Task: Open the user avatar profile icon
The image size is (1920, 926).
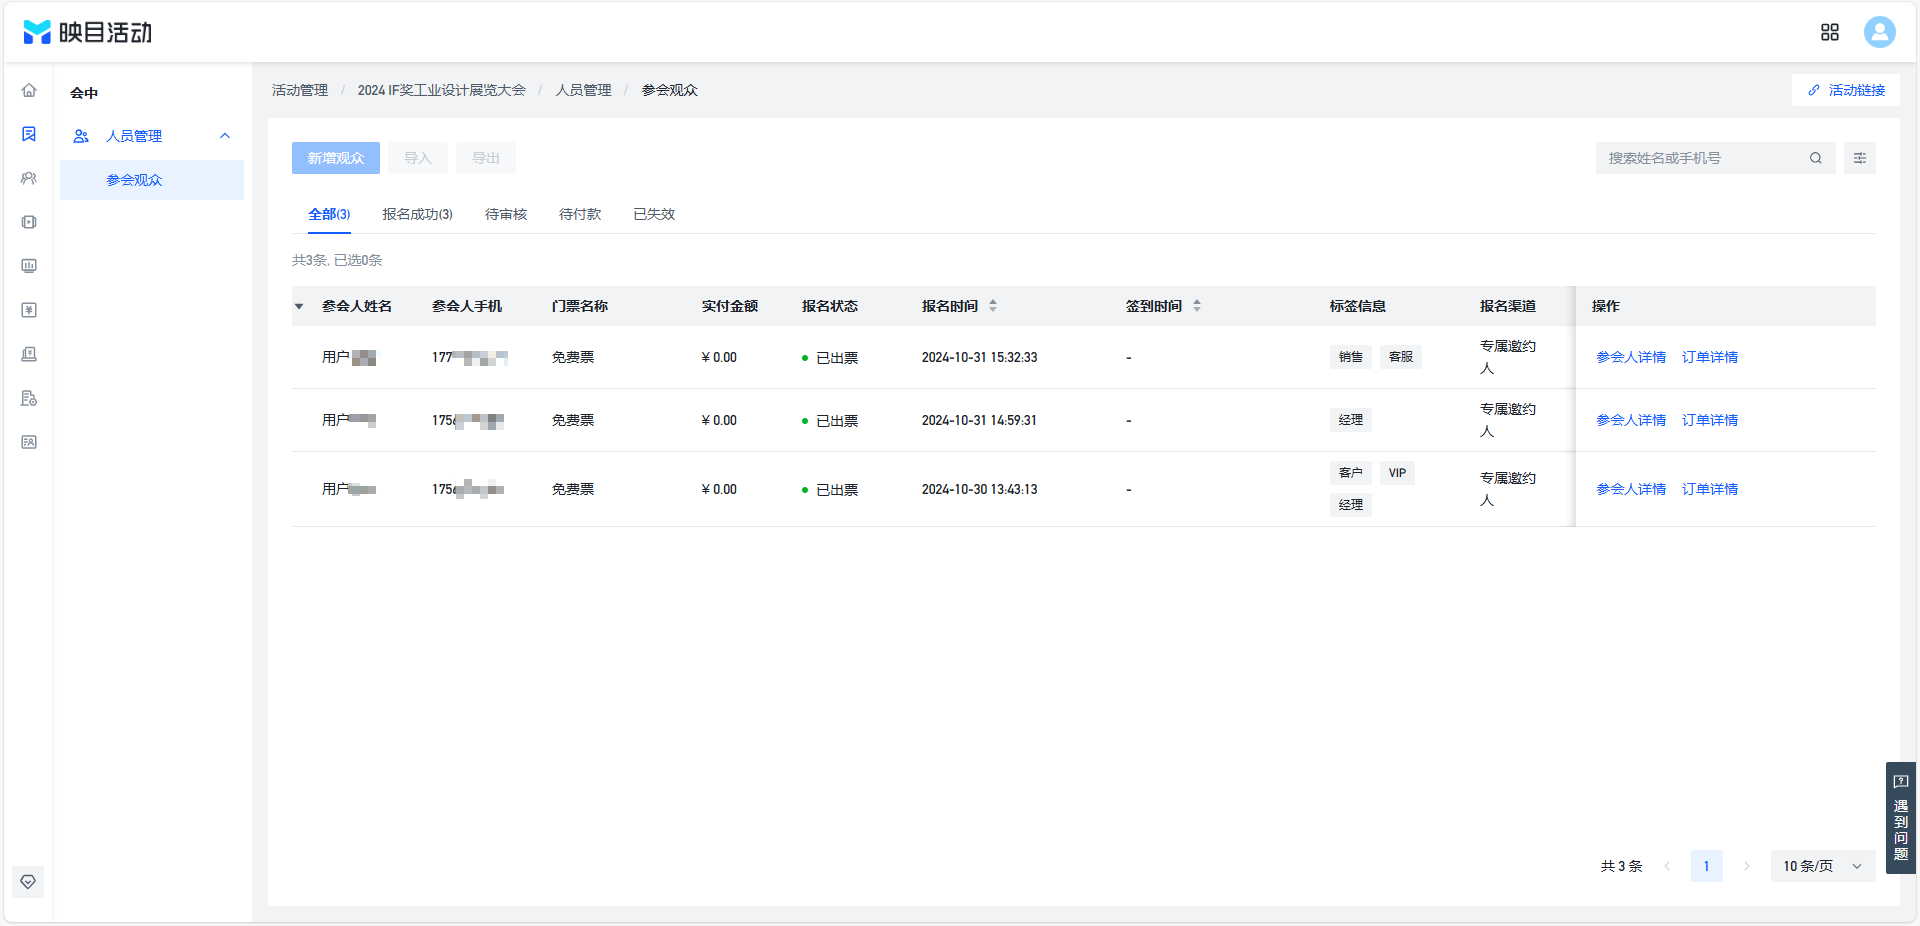Action: 1880,32
